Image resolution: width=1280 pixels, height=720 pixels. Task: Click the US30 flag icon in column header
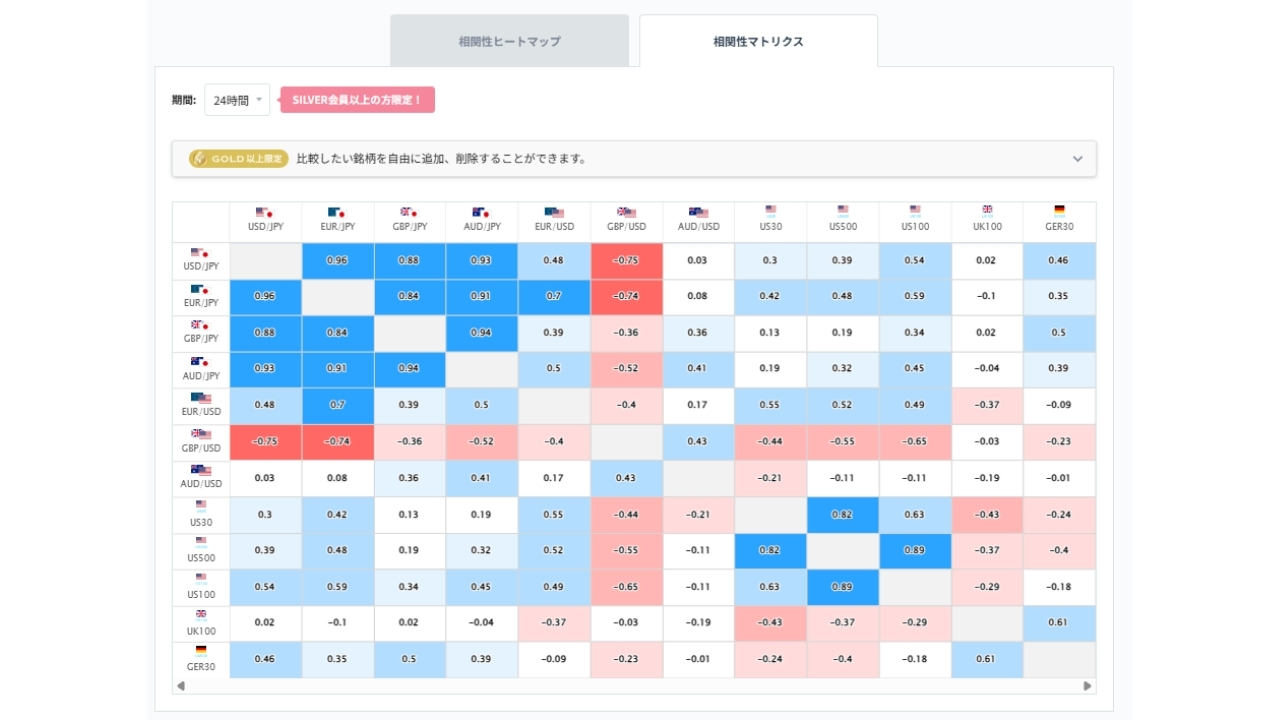[771, 211]
